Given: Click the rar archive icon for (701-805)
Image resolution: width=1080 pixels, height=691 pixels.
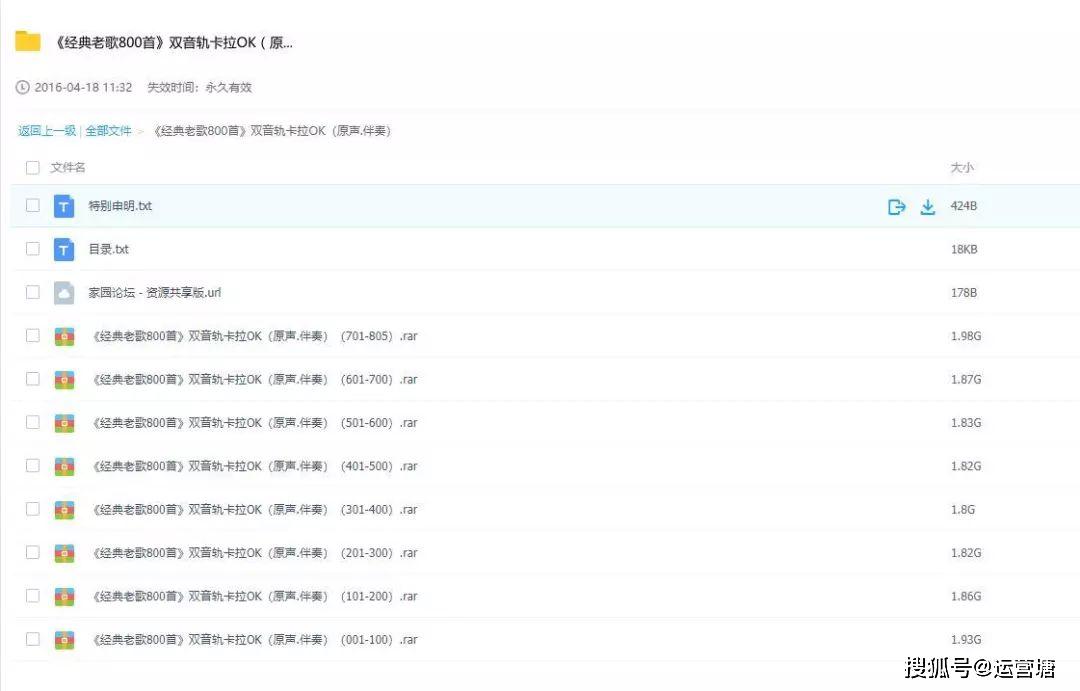Looking at the screenshot, I should pos(64,336).
